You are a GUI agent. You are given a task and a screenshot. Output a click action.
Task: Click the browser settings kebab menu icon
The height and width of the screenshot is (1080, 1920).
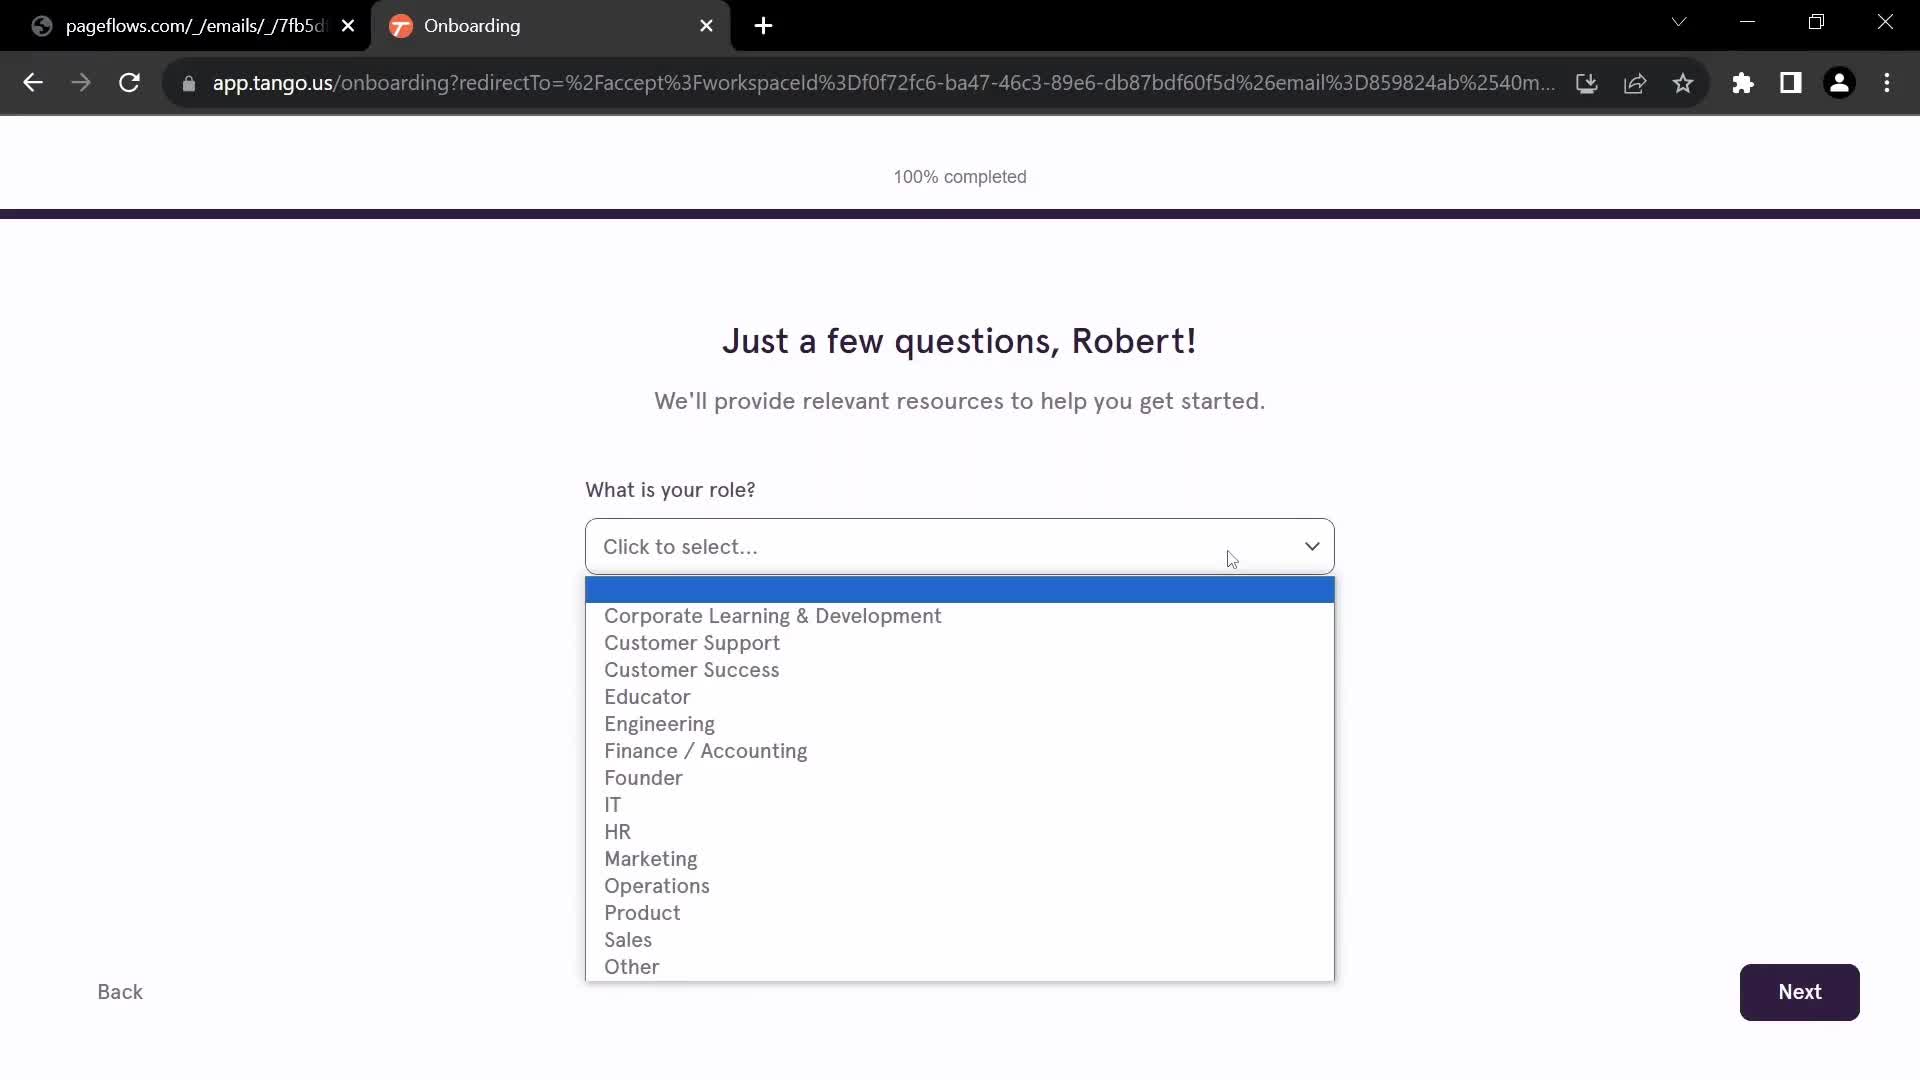click(1888, 83)
